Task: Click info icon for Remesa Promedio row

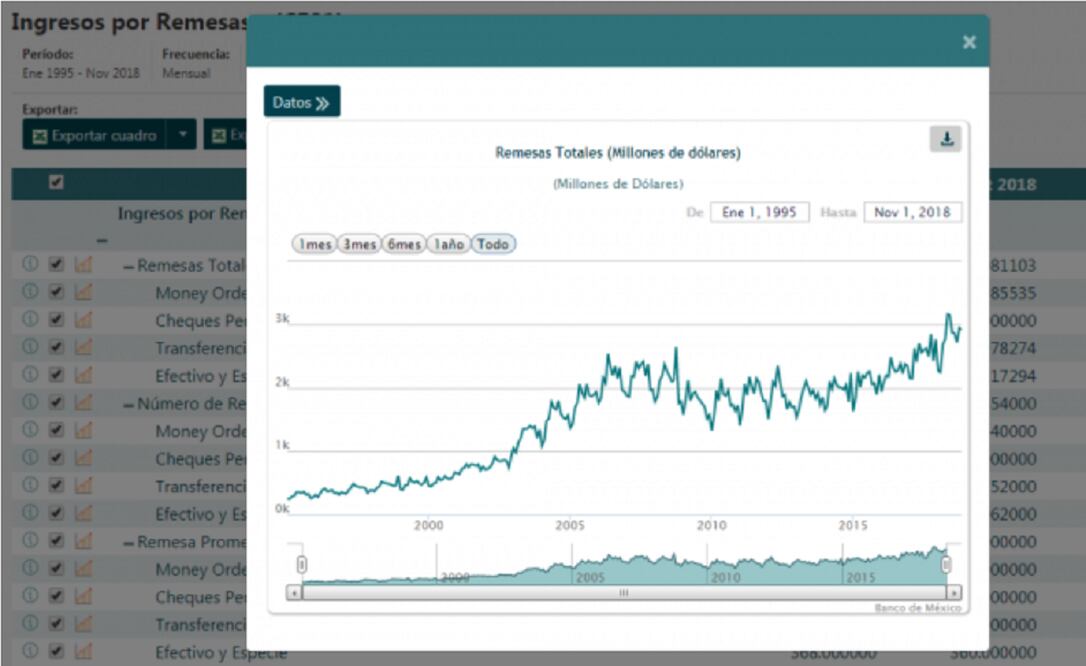Action: [30, 541]
